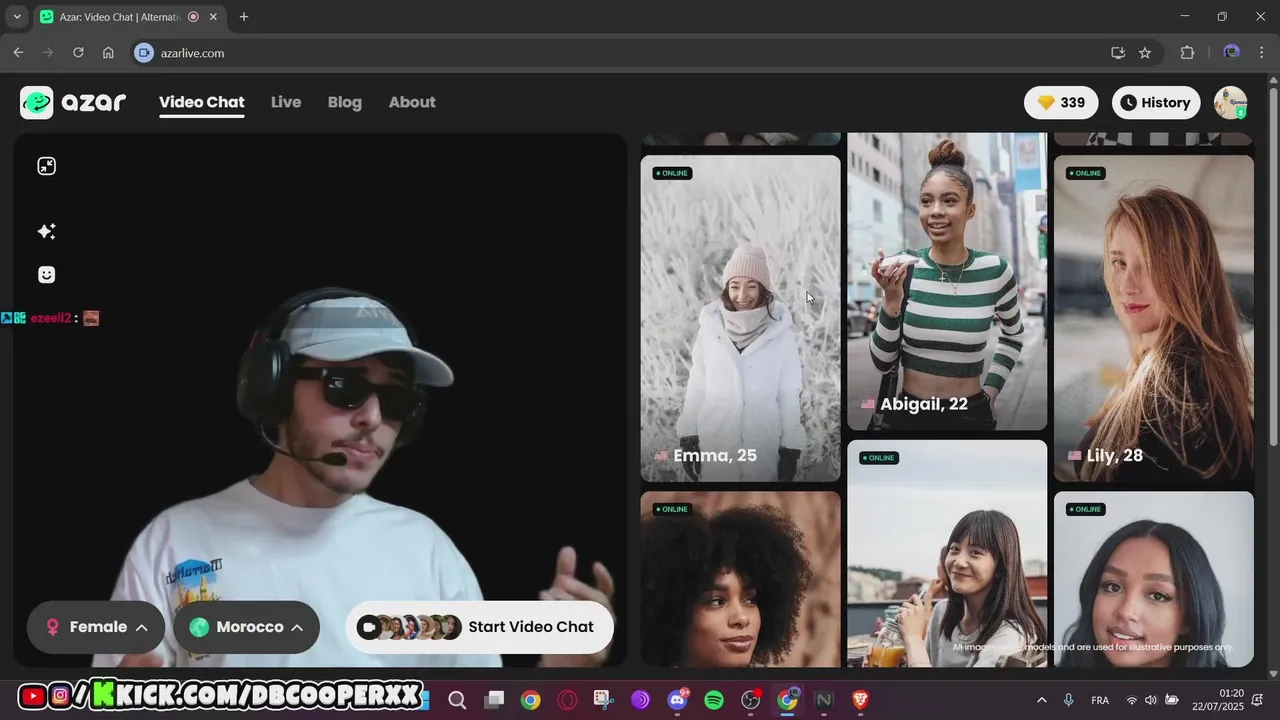The image size is (1280, 720).
Task: Open the woman holding juice card
Action: click(947, 553)
